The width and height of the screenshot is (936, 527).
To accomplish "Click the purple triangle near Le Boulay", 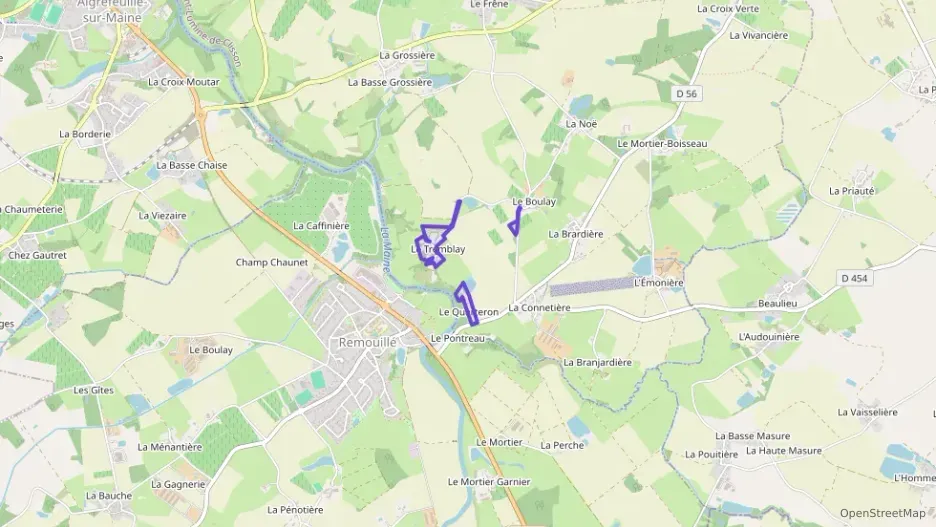I will click(x=515, y=221).
